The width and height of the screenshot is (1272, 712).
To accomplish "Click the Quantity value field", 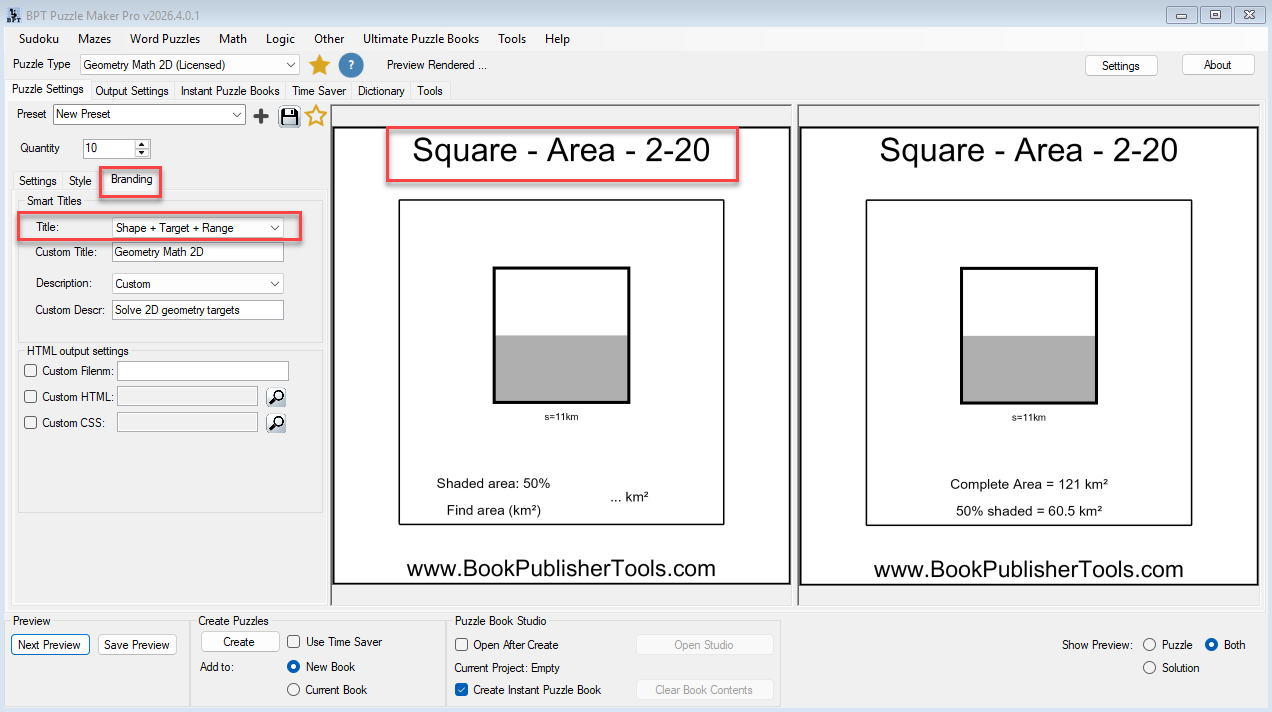I will click(x=108, y=148).
